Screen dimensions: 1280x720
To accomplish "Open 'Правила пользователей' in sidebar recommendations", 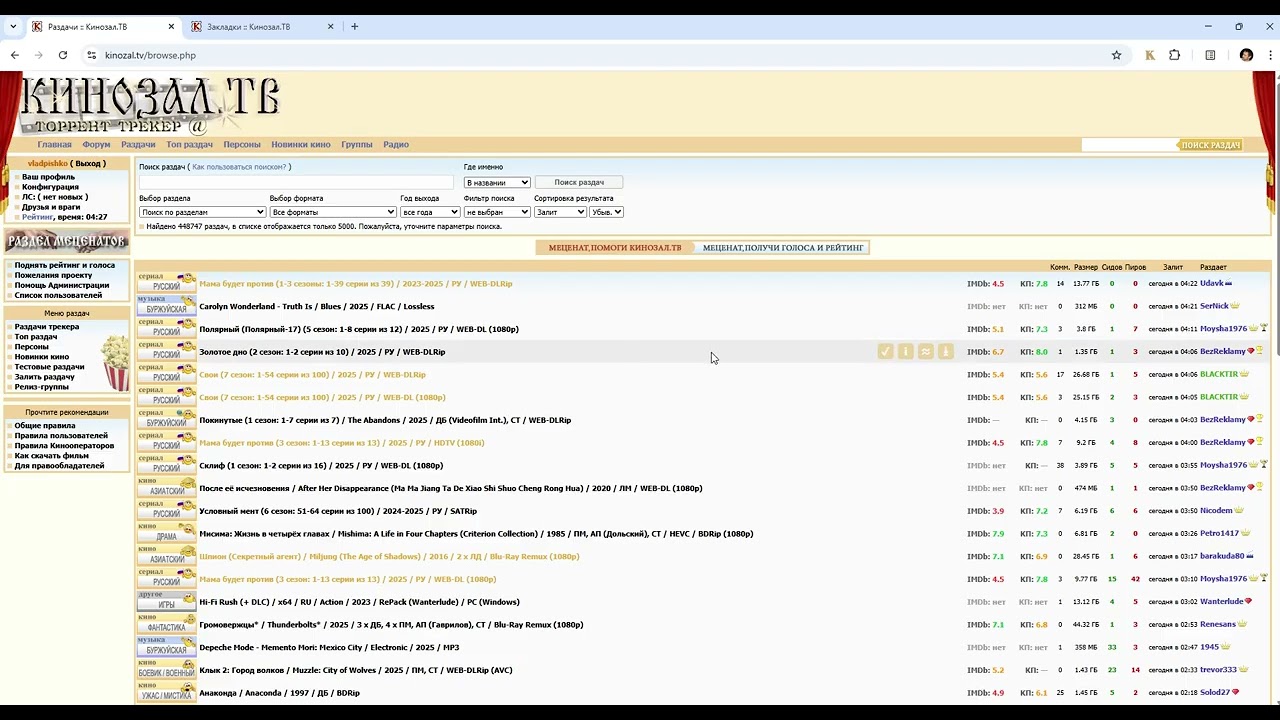I will pyautogui.click(x=61, y=436).
